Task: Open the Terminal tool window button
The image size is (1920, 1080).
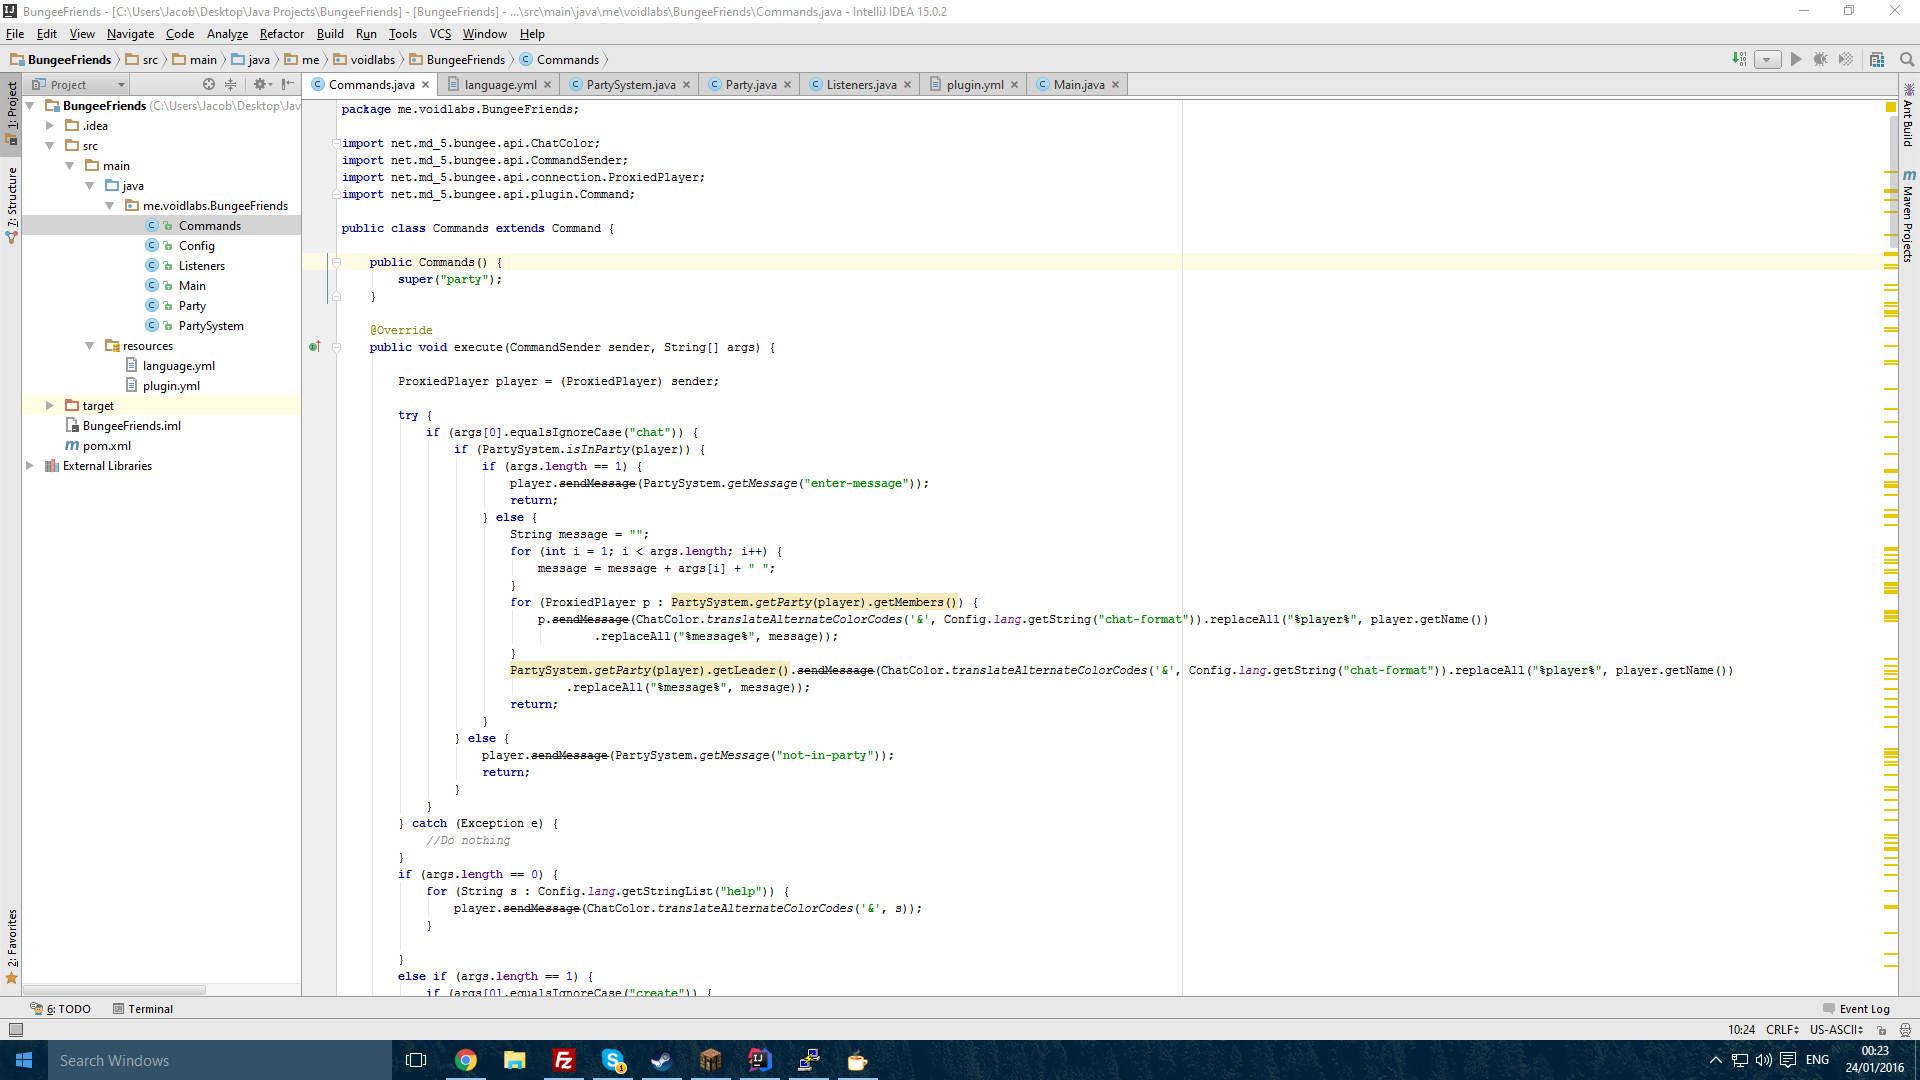Action: (x=143, y=1009)
